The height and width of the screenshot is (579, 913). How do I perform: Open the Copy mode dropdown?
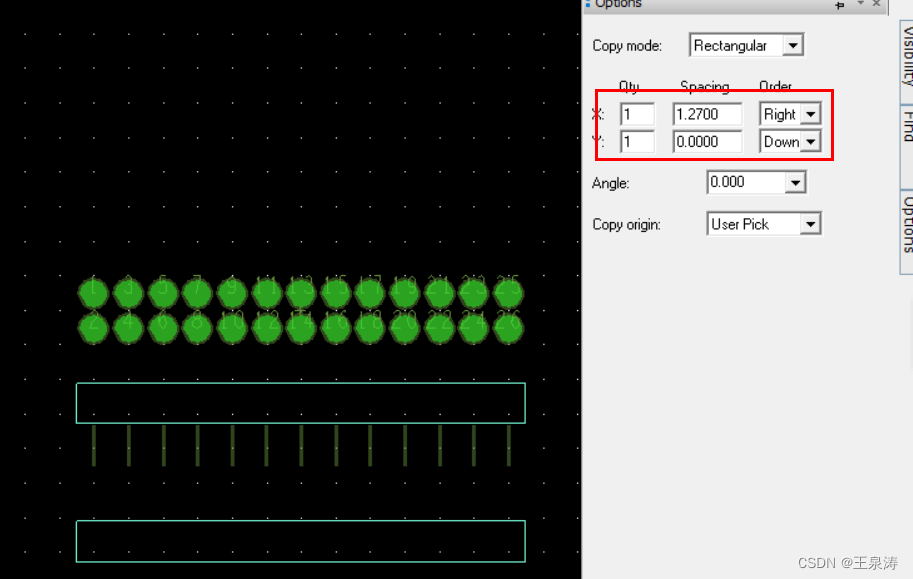tap(793, 46)
